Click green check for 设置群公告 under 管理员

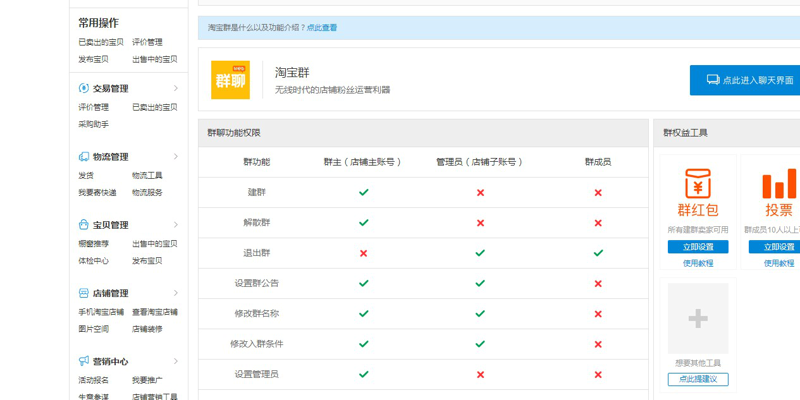[480, 283]
